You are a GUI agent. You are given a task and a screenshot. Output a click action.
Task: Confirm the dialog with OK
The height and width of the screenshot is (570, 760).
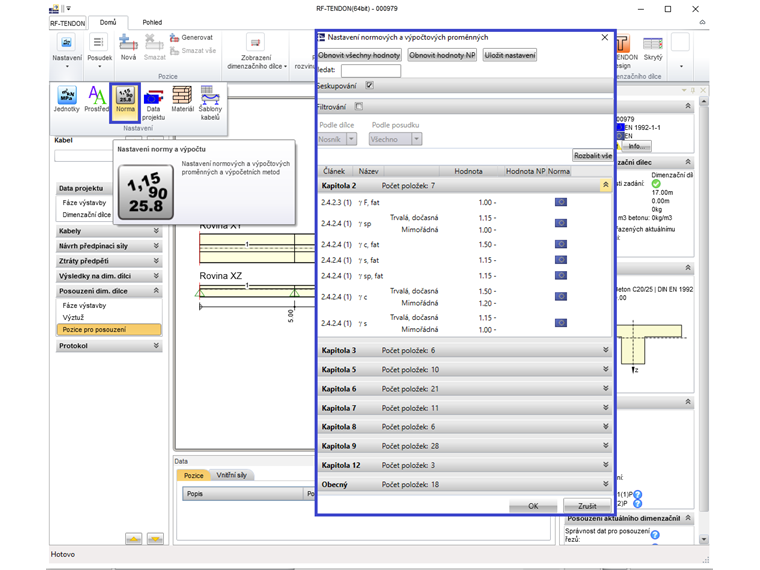point(533,506)
